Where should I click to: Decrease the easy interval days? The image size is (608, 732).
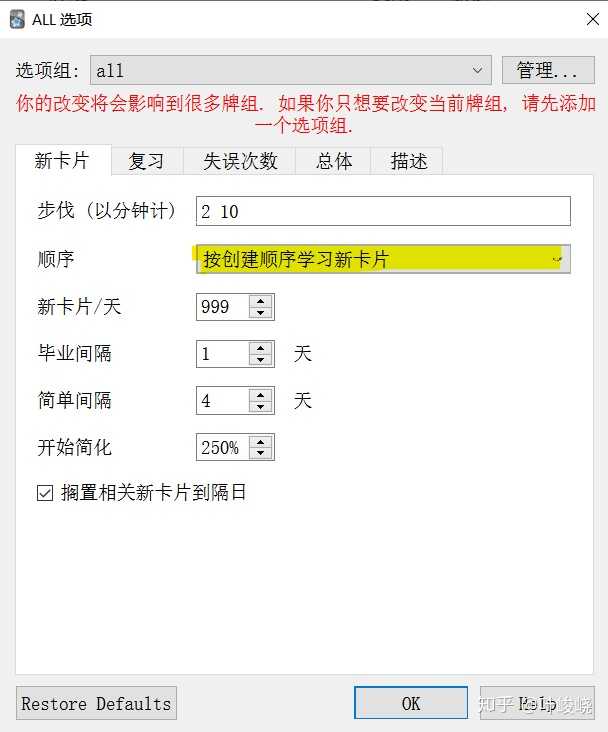[261, 407]
